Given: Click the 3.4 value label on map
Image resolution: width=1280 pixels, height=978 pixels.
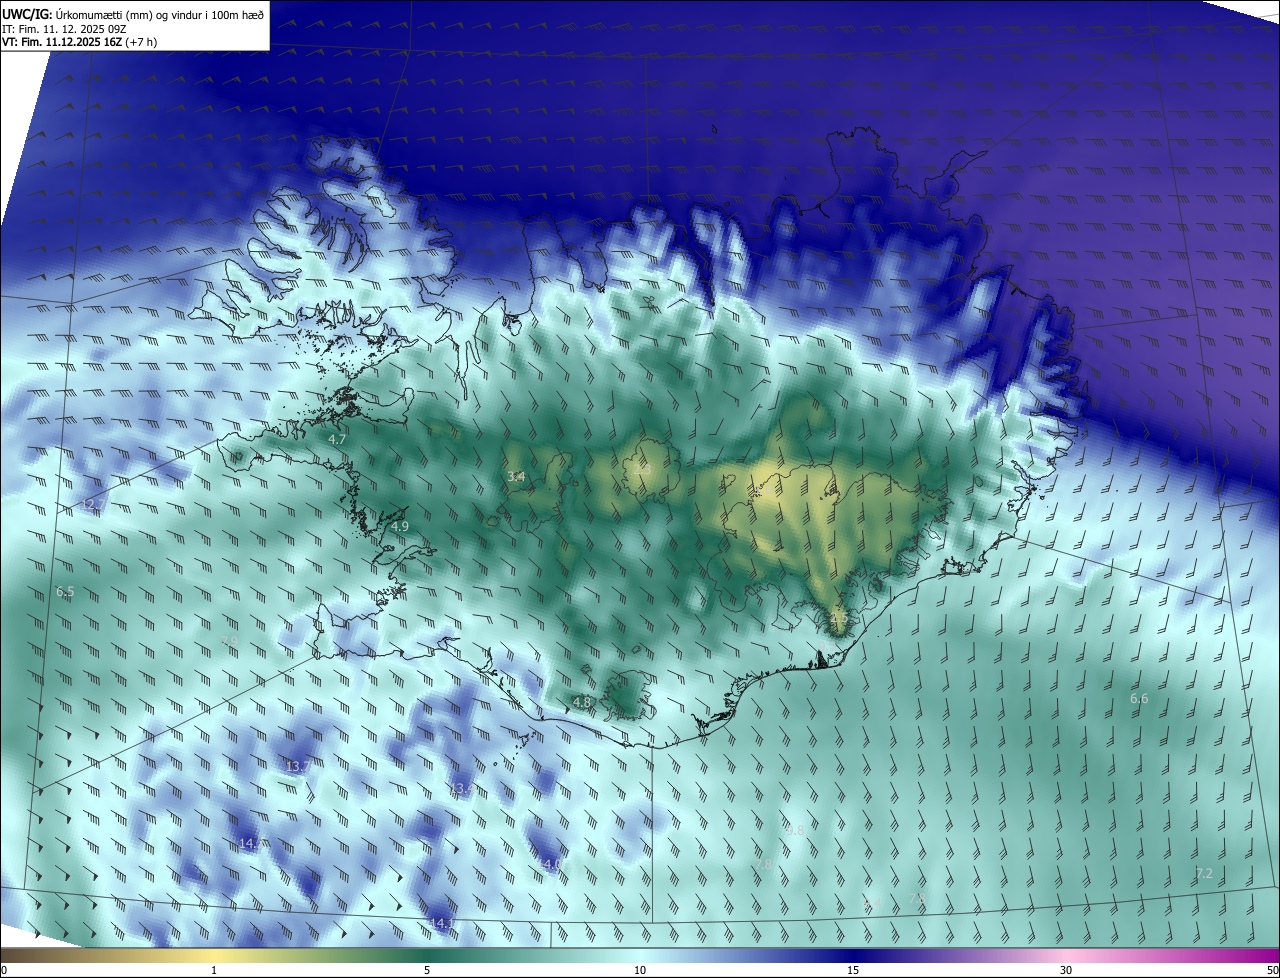Looking at the screenshot, I should click(516, 477).
